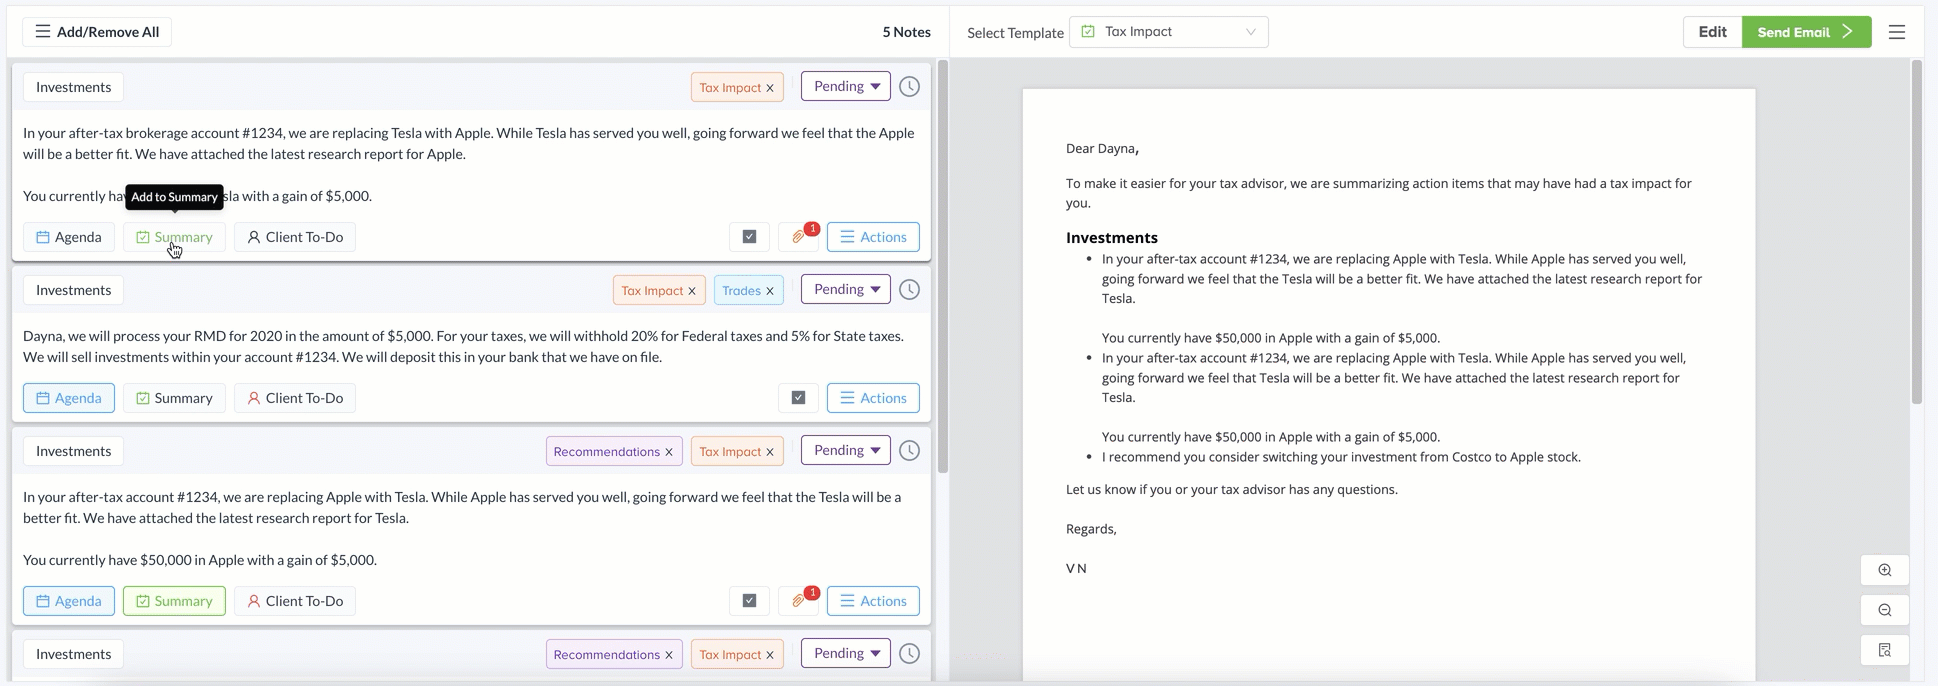
Task: Add first note to Summary
Action: (174, 237)
